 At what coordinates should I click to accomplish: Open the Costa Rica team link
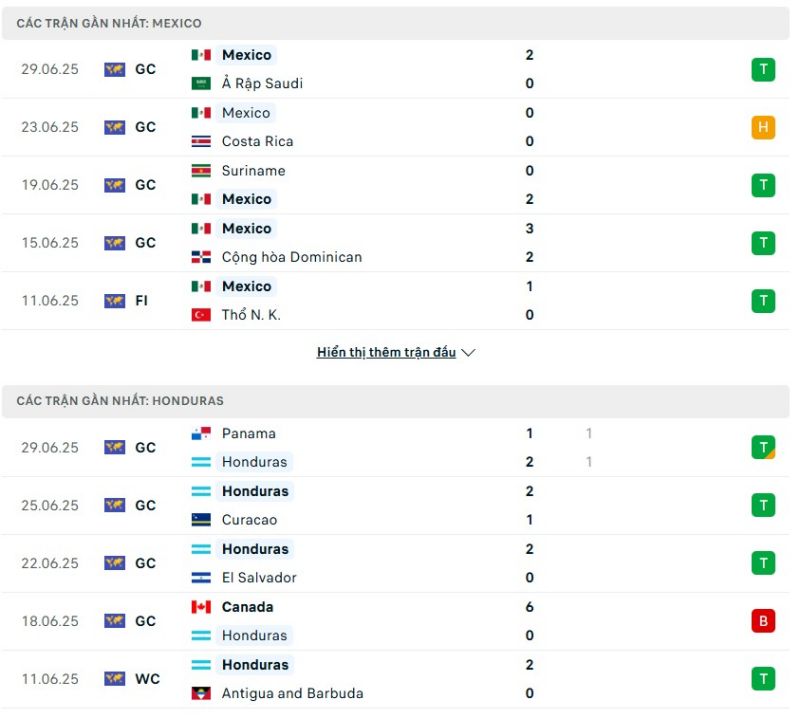click(x=257, y=142)
